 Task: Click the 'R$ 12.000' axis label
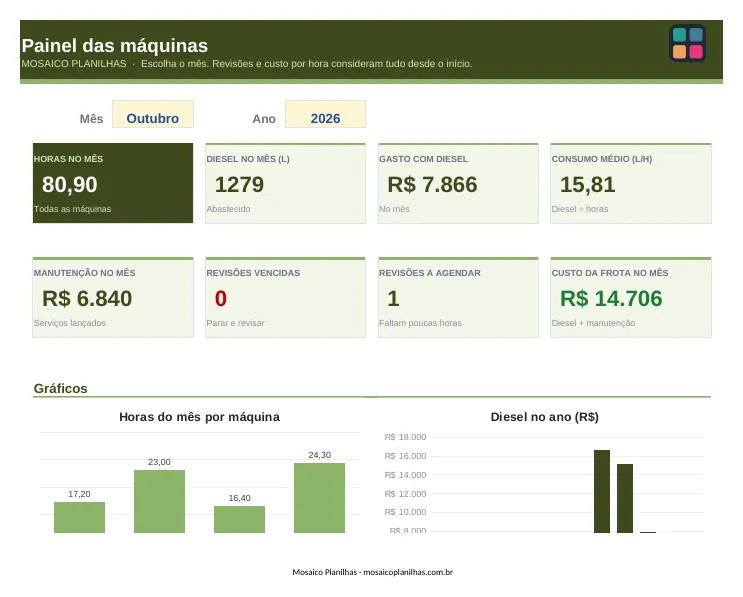pos(405,494)
